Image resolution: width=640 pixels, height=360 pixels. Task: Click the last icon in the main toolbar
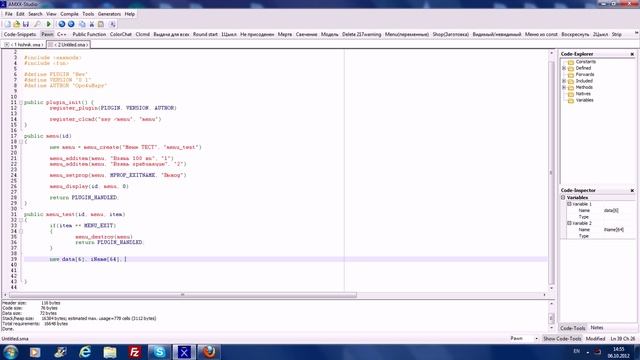coord(113,24)
